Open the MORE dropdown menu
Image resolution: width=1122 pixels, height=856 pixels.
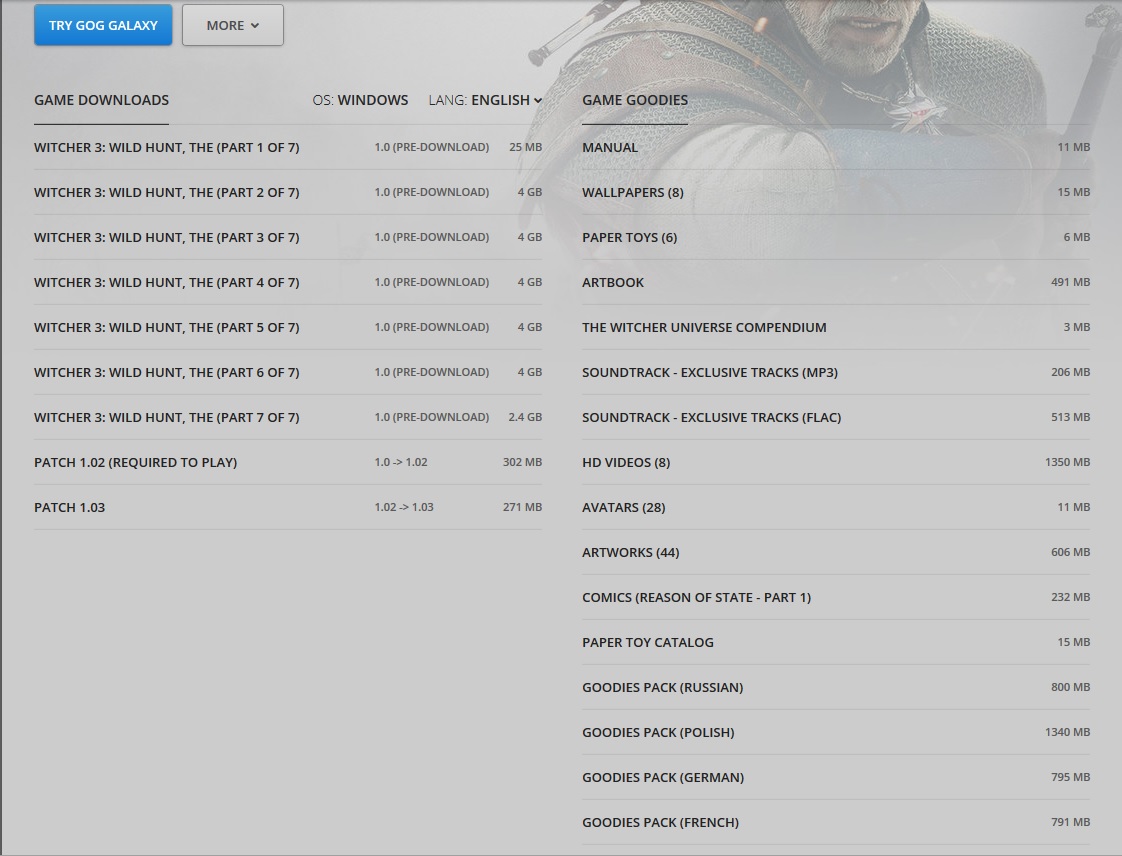click(x=233, y=25)
